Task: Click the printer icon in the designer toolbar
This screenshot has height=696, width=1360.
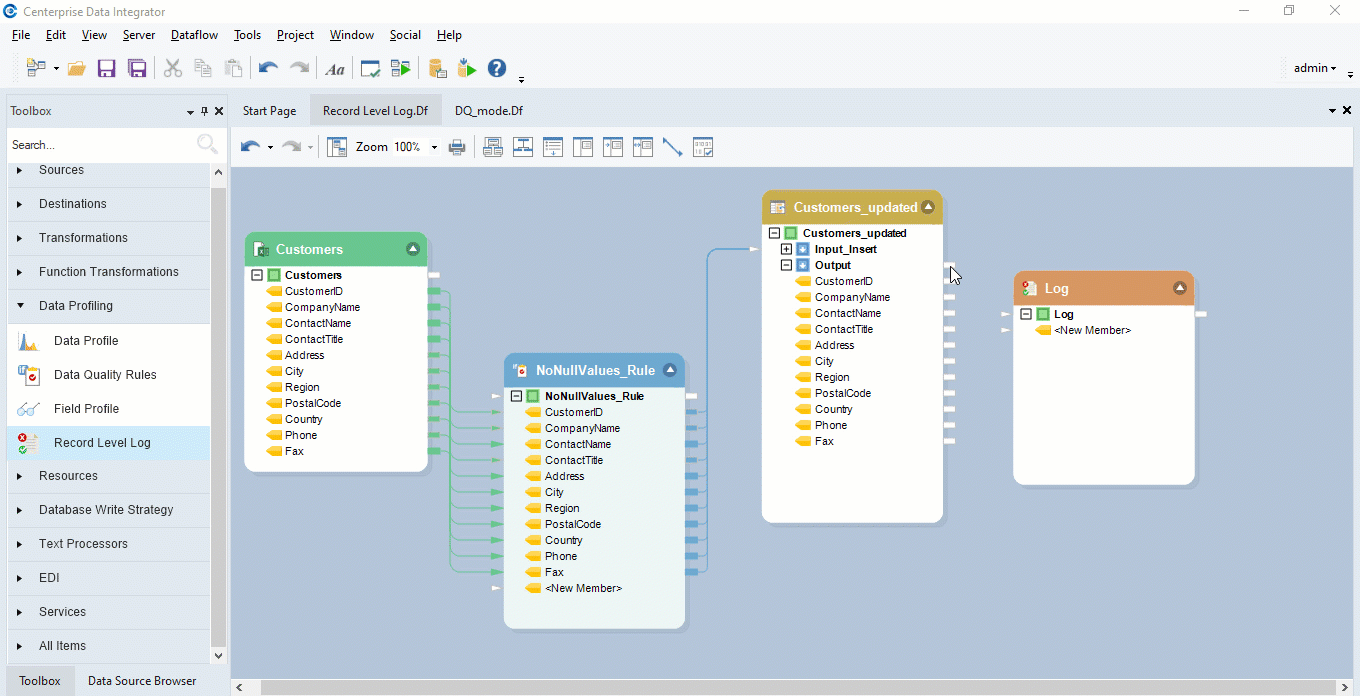Action: [457, 147]
